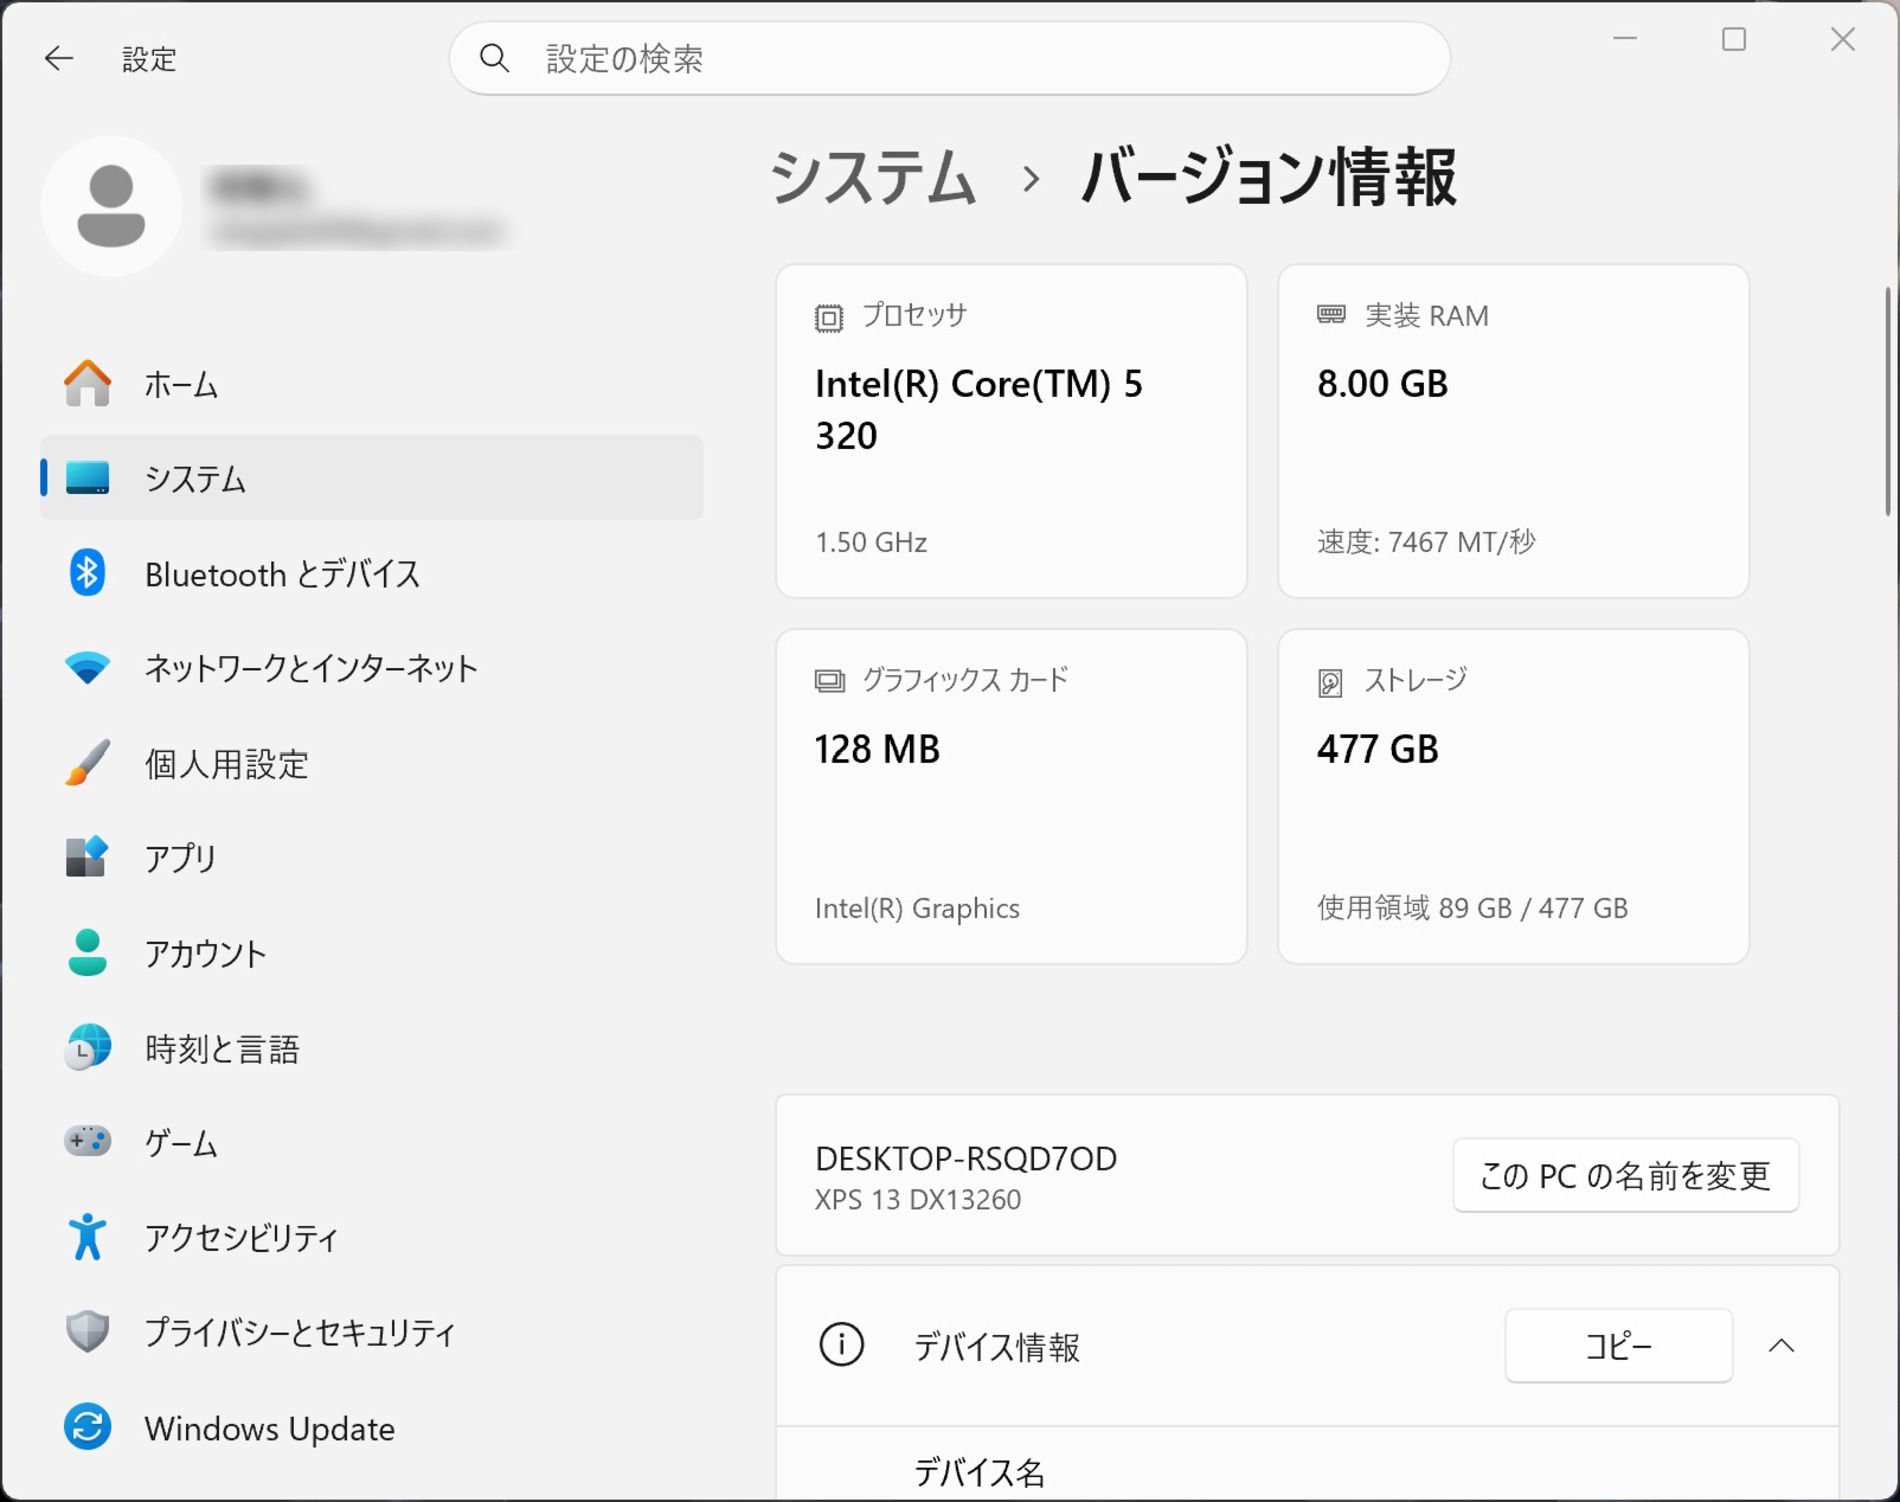
Task: Minimize the 設定 window
Action: pyautogui.click(x=1625, y=40)
